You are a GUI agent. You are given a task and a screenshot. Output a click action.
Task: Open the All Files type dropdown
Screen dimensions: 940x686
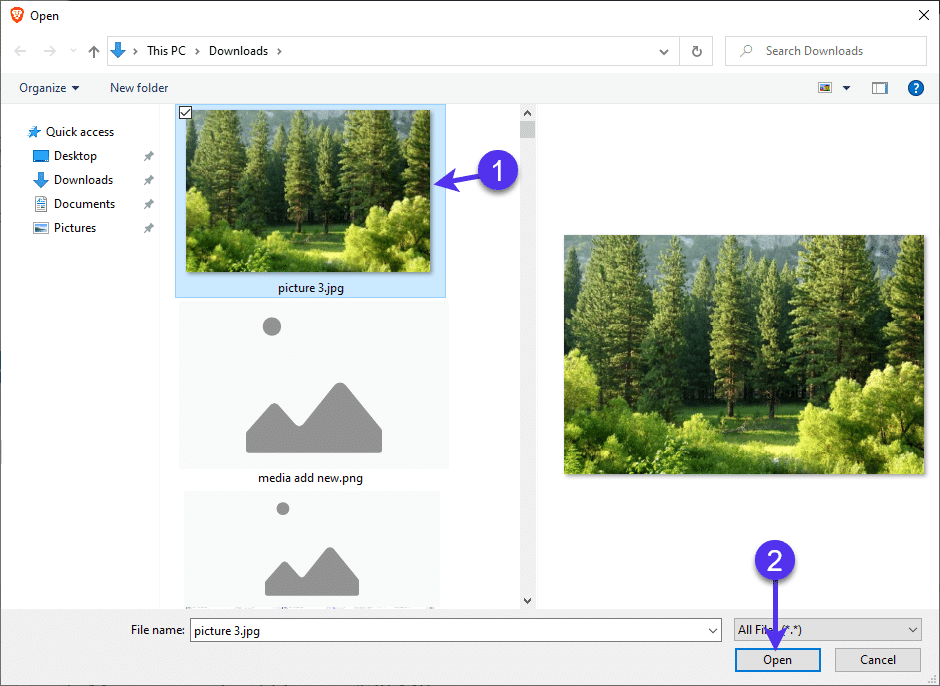tap(827, 630)
